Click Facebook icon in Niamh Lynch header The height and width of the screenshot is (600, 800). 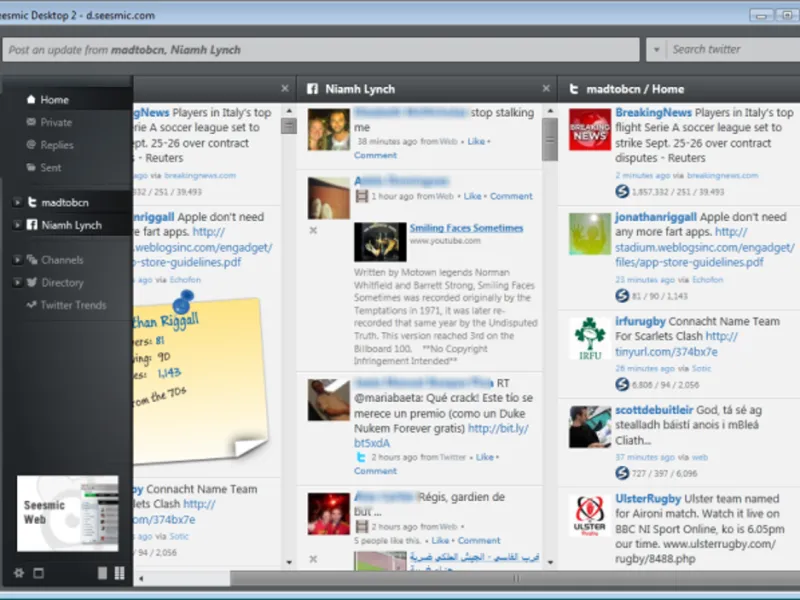click(312, 89)
